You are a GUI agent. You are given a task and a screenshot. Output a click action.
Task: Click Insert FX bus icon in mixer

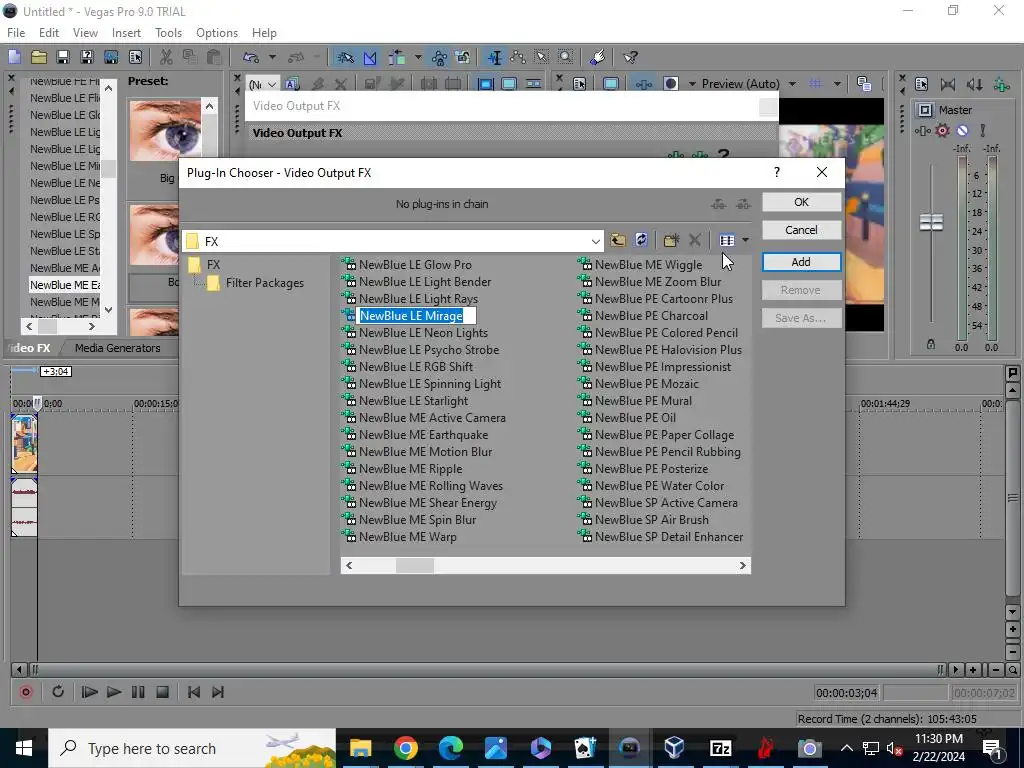click(1001, 84)
